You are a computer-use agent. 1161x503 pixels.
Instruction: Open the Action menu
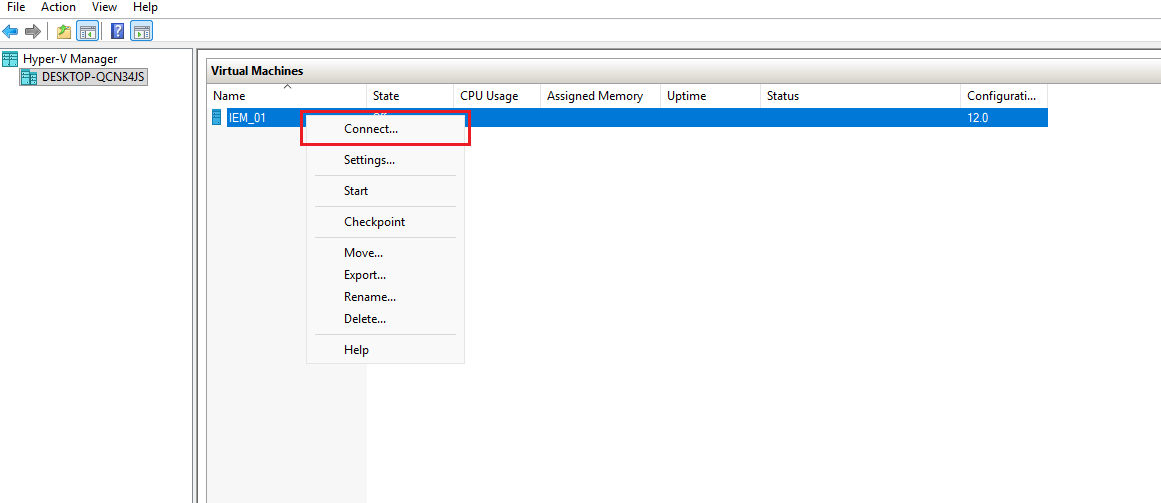58,7
